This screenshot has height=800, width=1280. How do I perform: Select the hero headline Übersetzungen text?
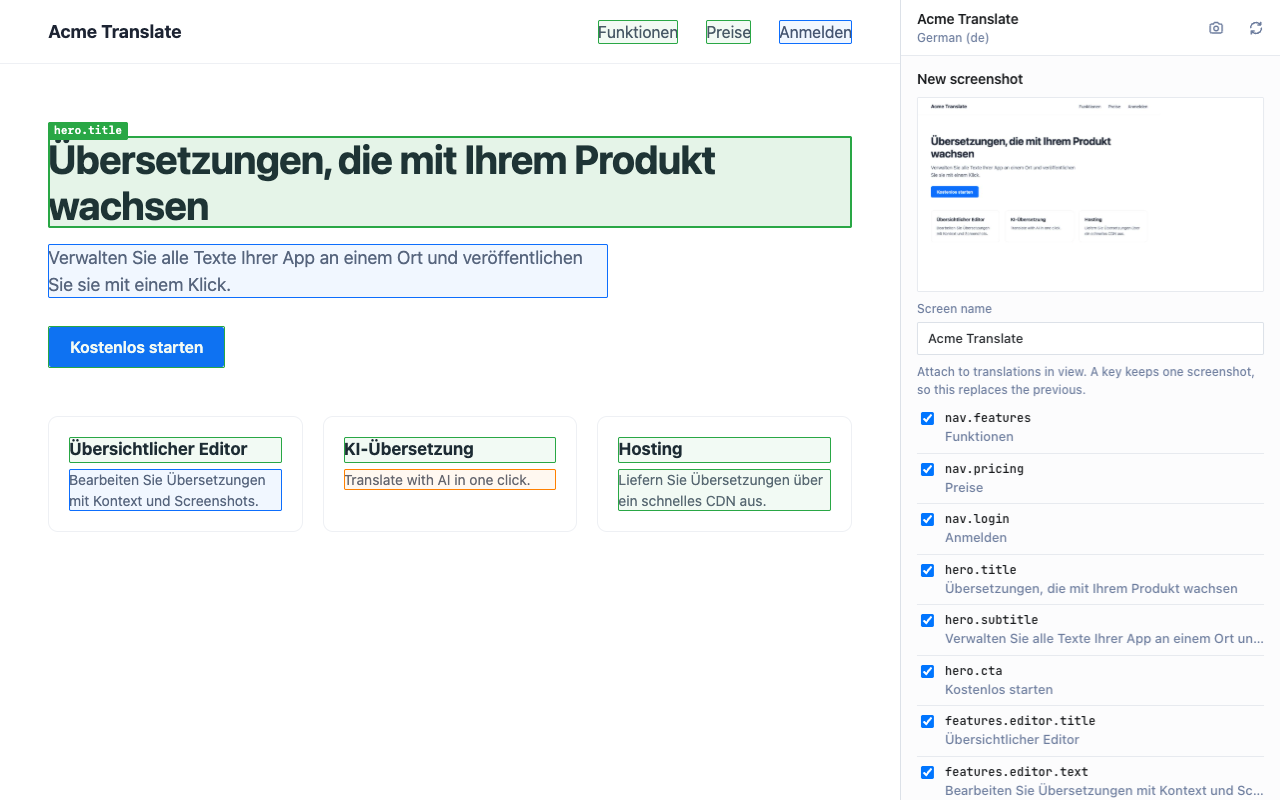[450, 182]
